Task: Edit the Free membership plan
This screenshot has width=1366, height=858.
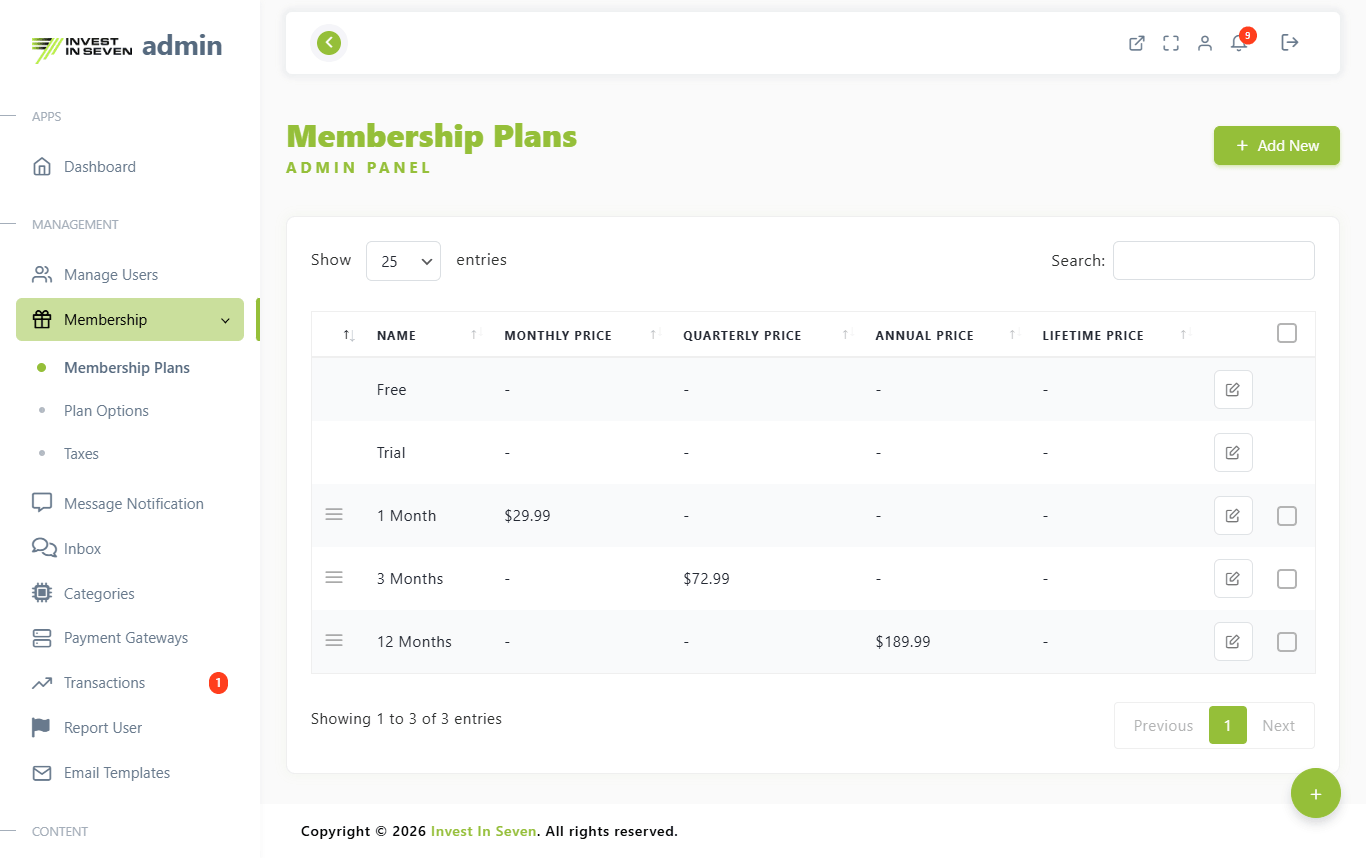Action: pyautogui.click(x=1233, y=389)
